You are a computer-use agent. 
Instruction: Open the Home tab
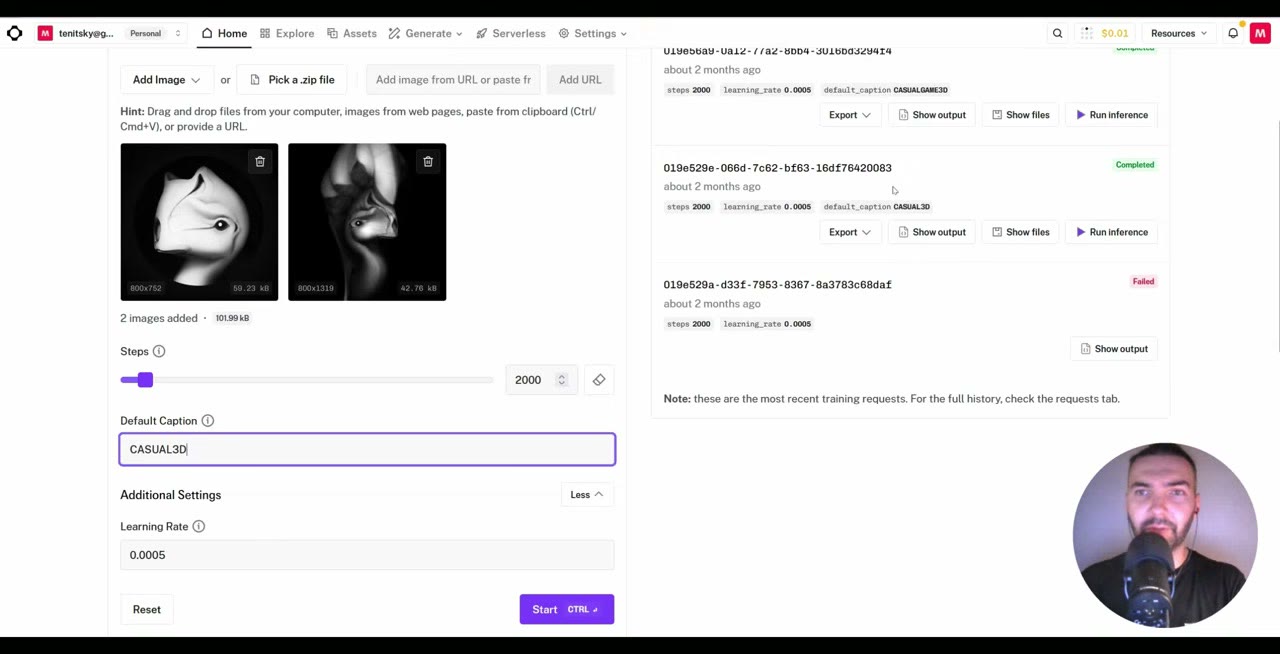pyautogui.click(x=224, y=33)
